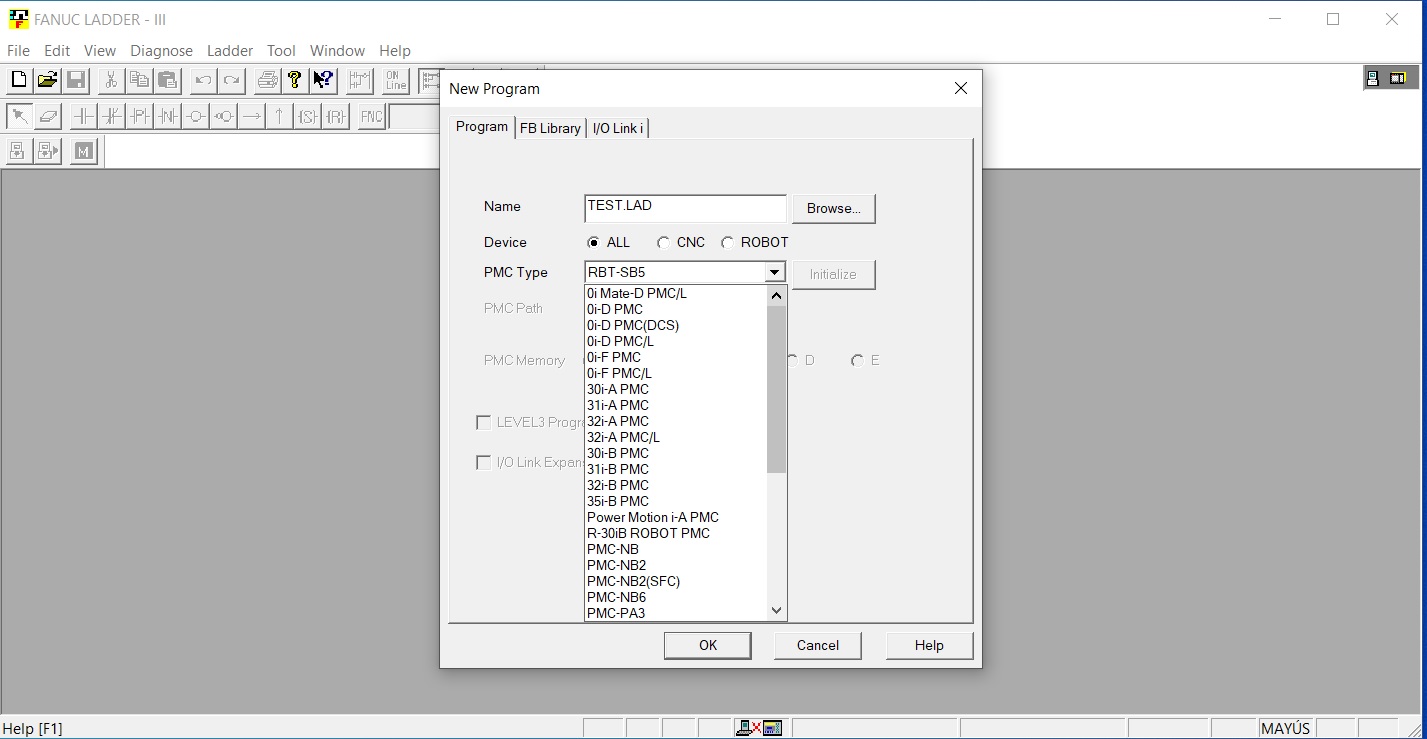The image size is (1427, 739).
Task: Select the normally closed contact tool
Action: pos(112,116)
